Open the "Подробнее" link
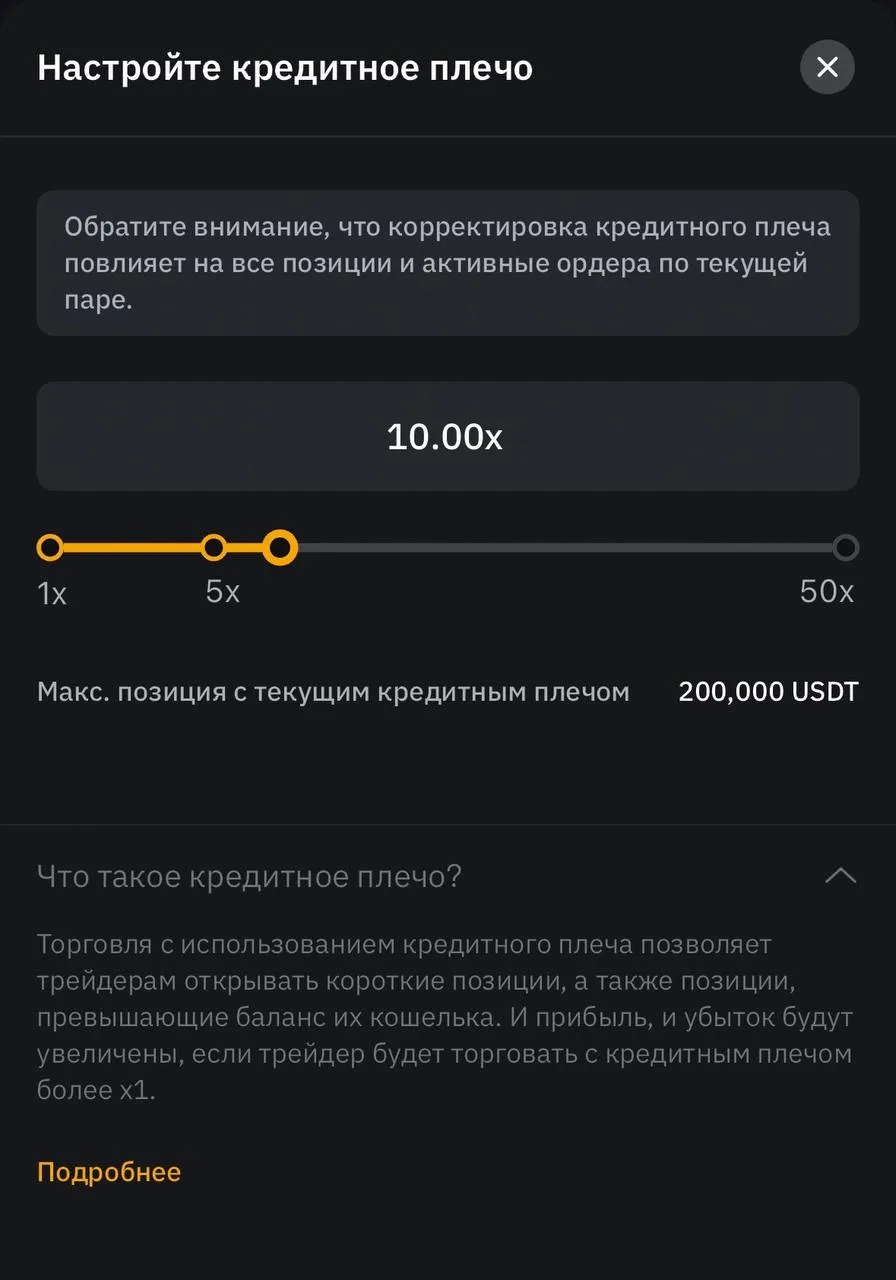This screenshot has height=1280, width=896. pos(109,1172)
